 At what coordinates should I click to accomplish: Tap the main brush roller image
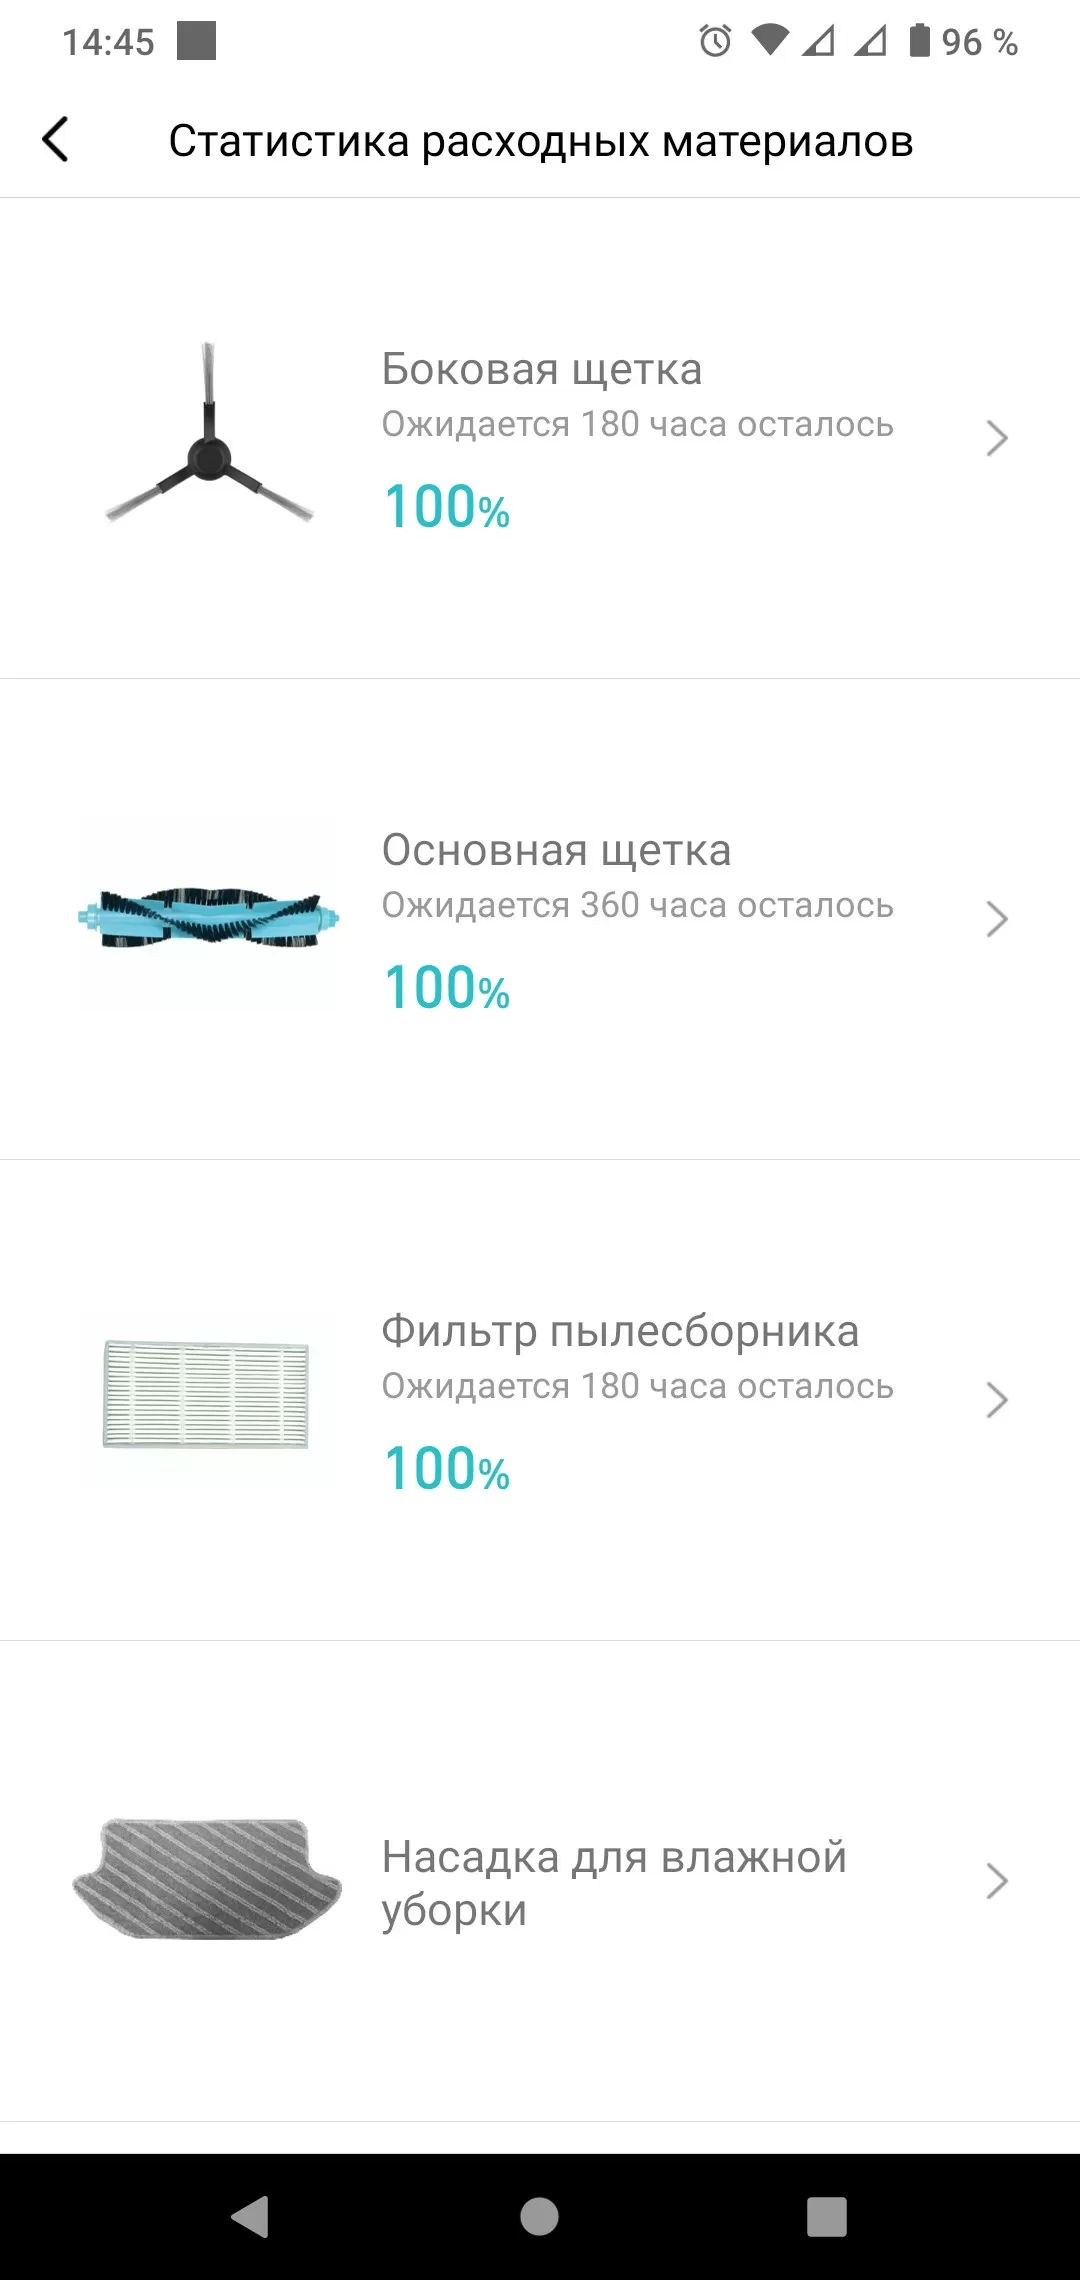click(x=209, y=916)
